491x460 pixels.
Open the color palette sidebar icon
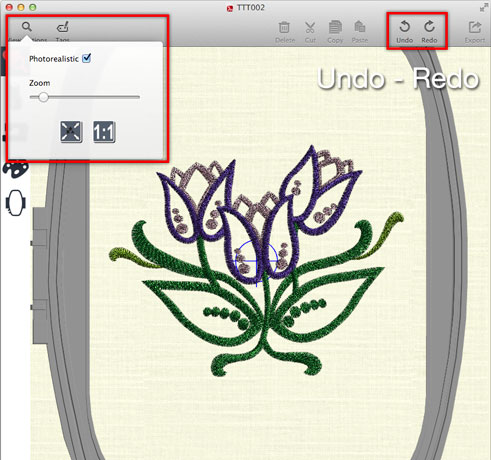pyautogui.click(x=15, y=169)
